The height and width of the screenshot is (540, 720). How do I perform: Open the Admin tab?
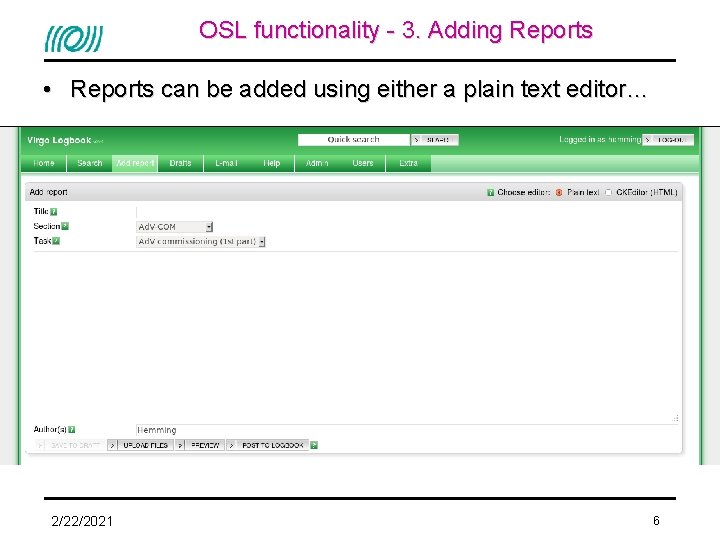tap(317, 163)
